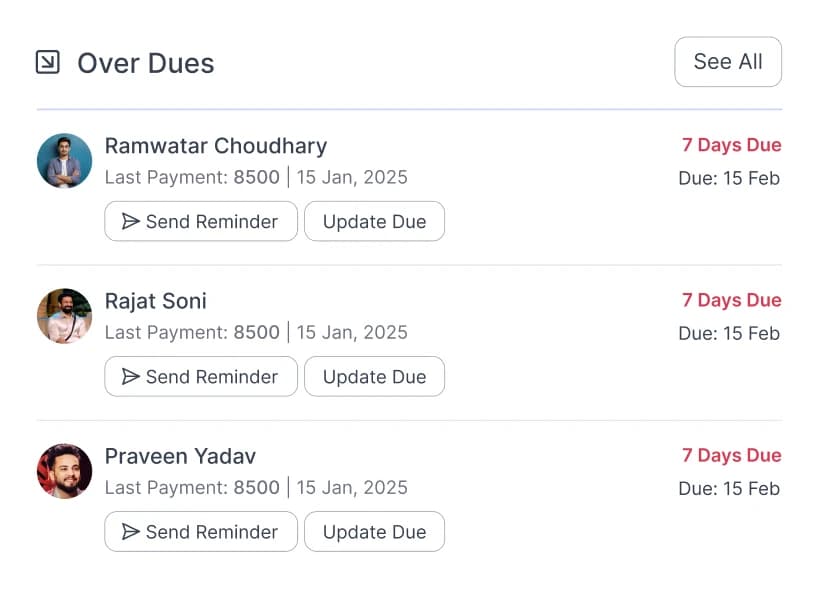
Task: Send Reminder to Rajat Soni
Action: click(201, 376)
